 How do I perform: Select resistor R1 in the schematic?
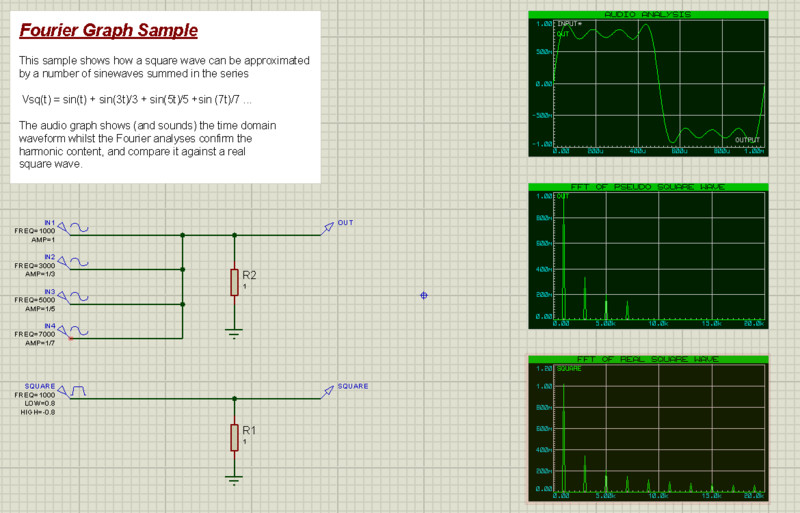[234, 438]
